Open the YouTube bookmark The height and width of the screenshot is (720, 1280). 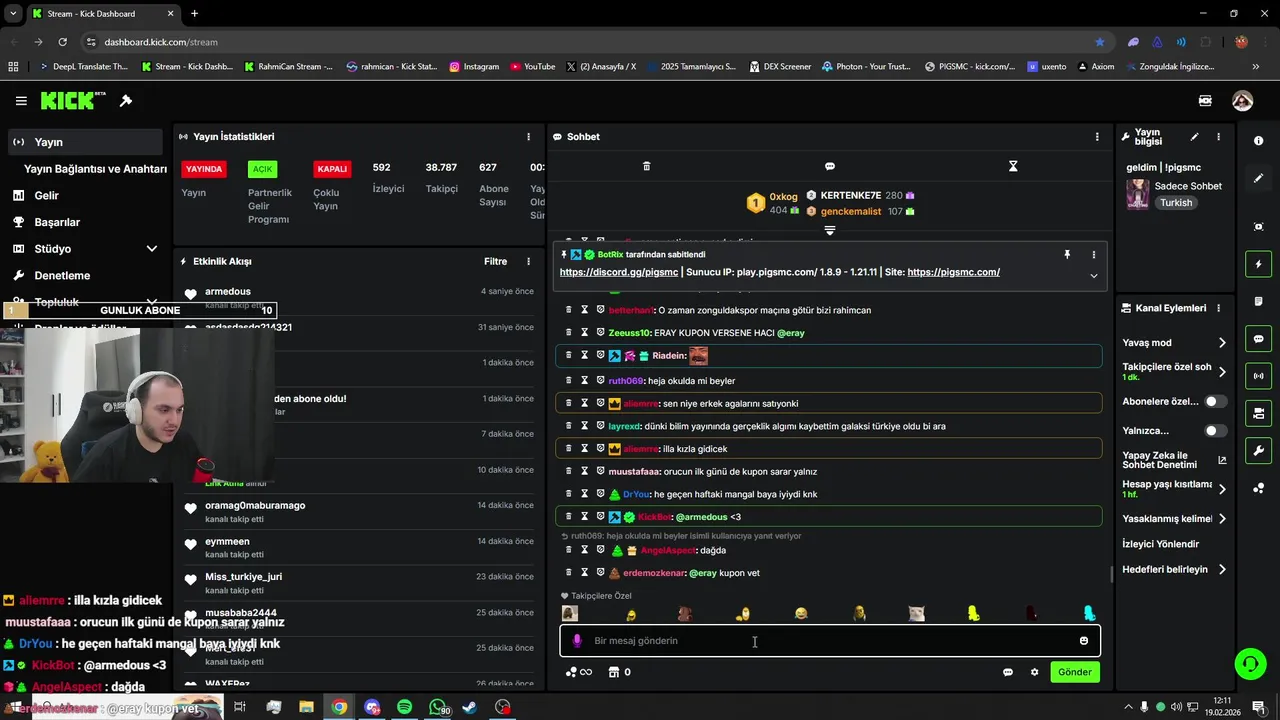pos(532,67)
